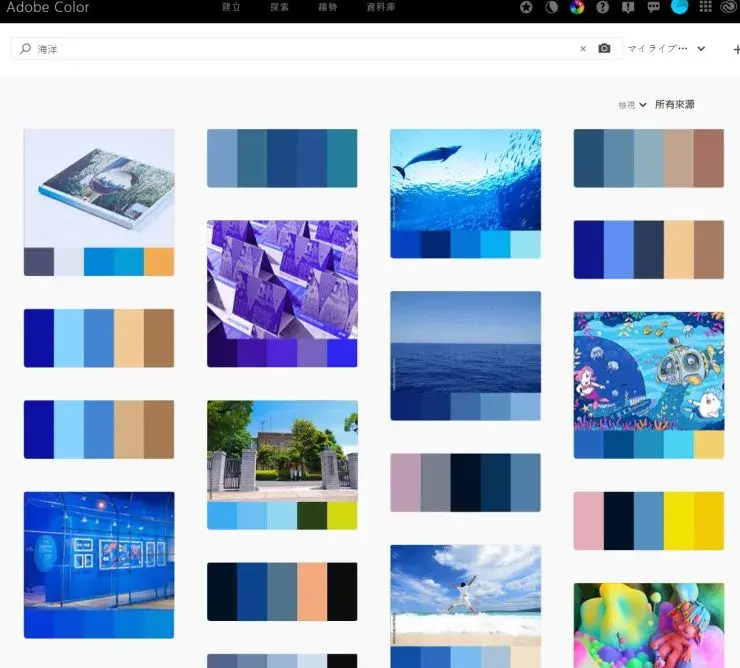This screenshot has width=740, height=668.
Task: Click the color wheel icon
Action: point(577,7)
